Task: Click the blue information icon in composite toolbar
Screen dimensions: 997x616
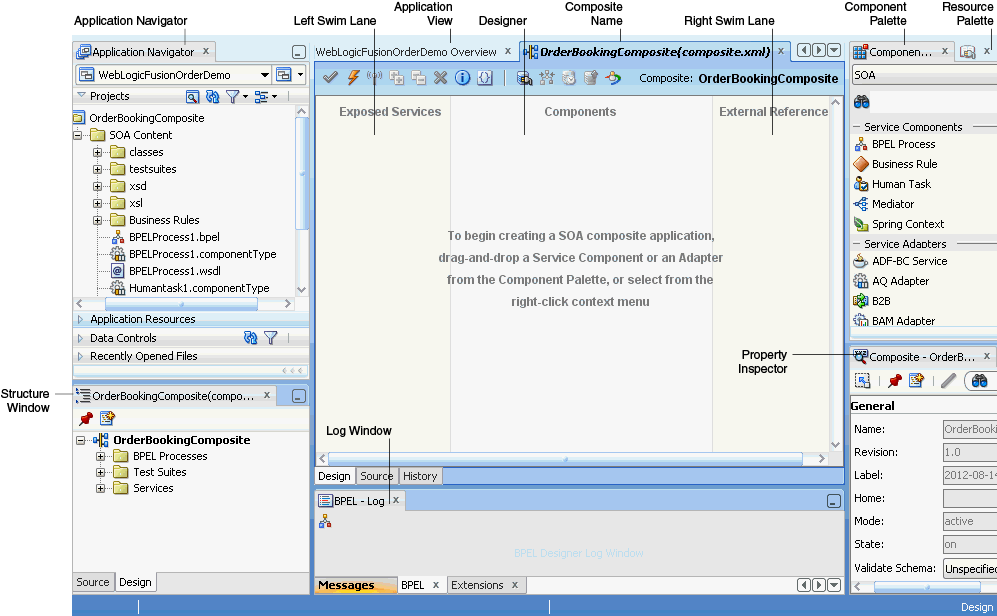Action: (x=462, y=78)
